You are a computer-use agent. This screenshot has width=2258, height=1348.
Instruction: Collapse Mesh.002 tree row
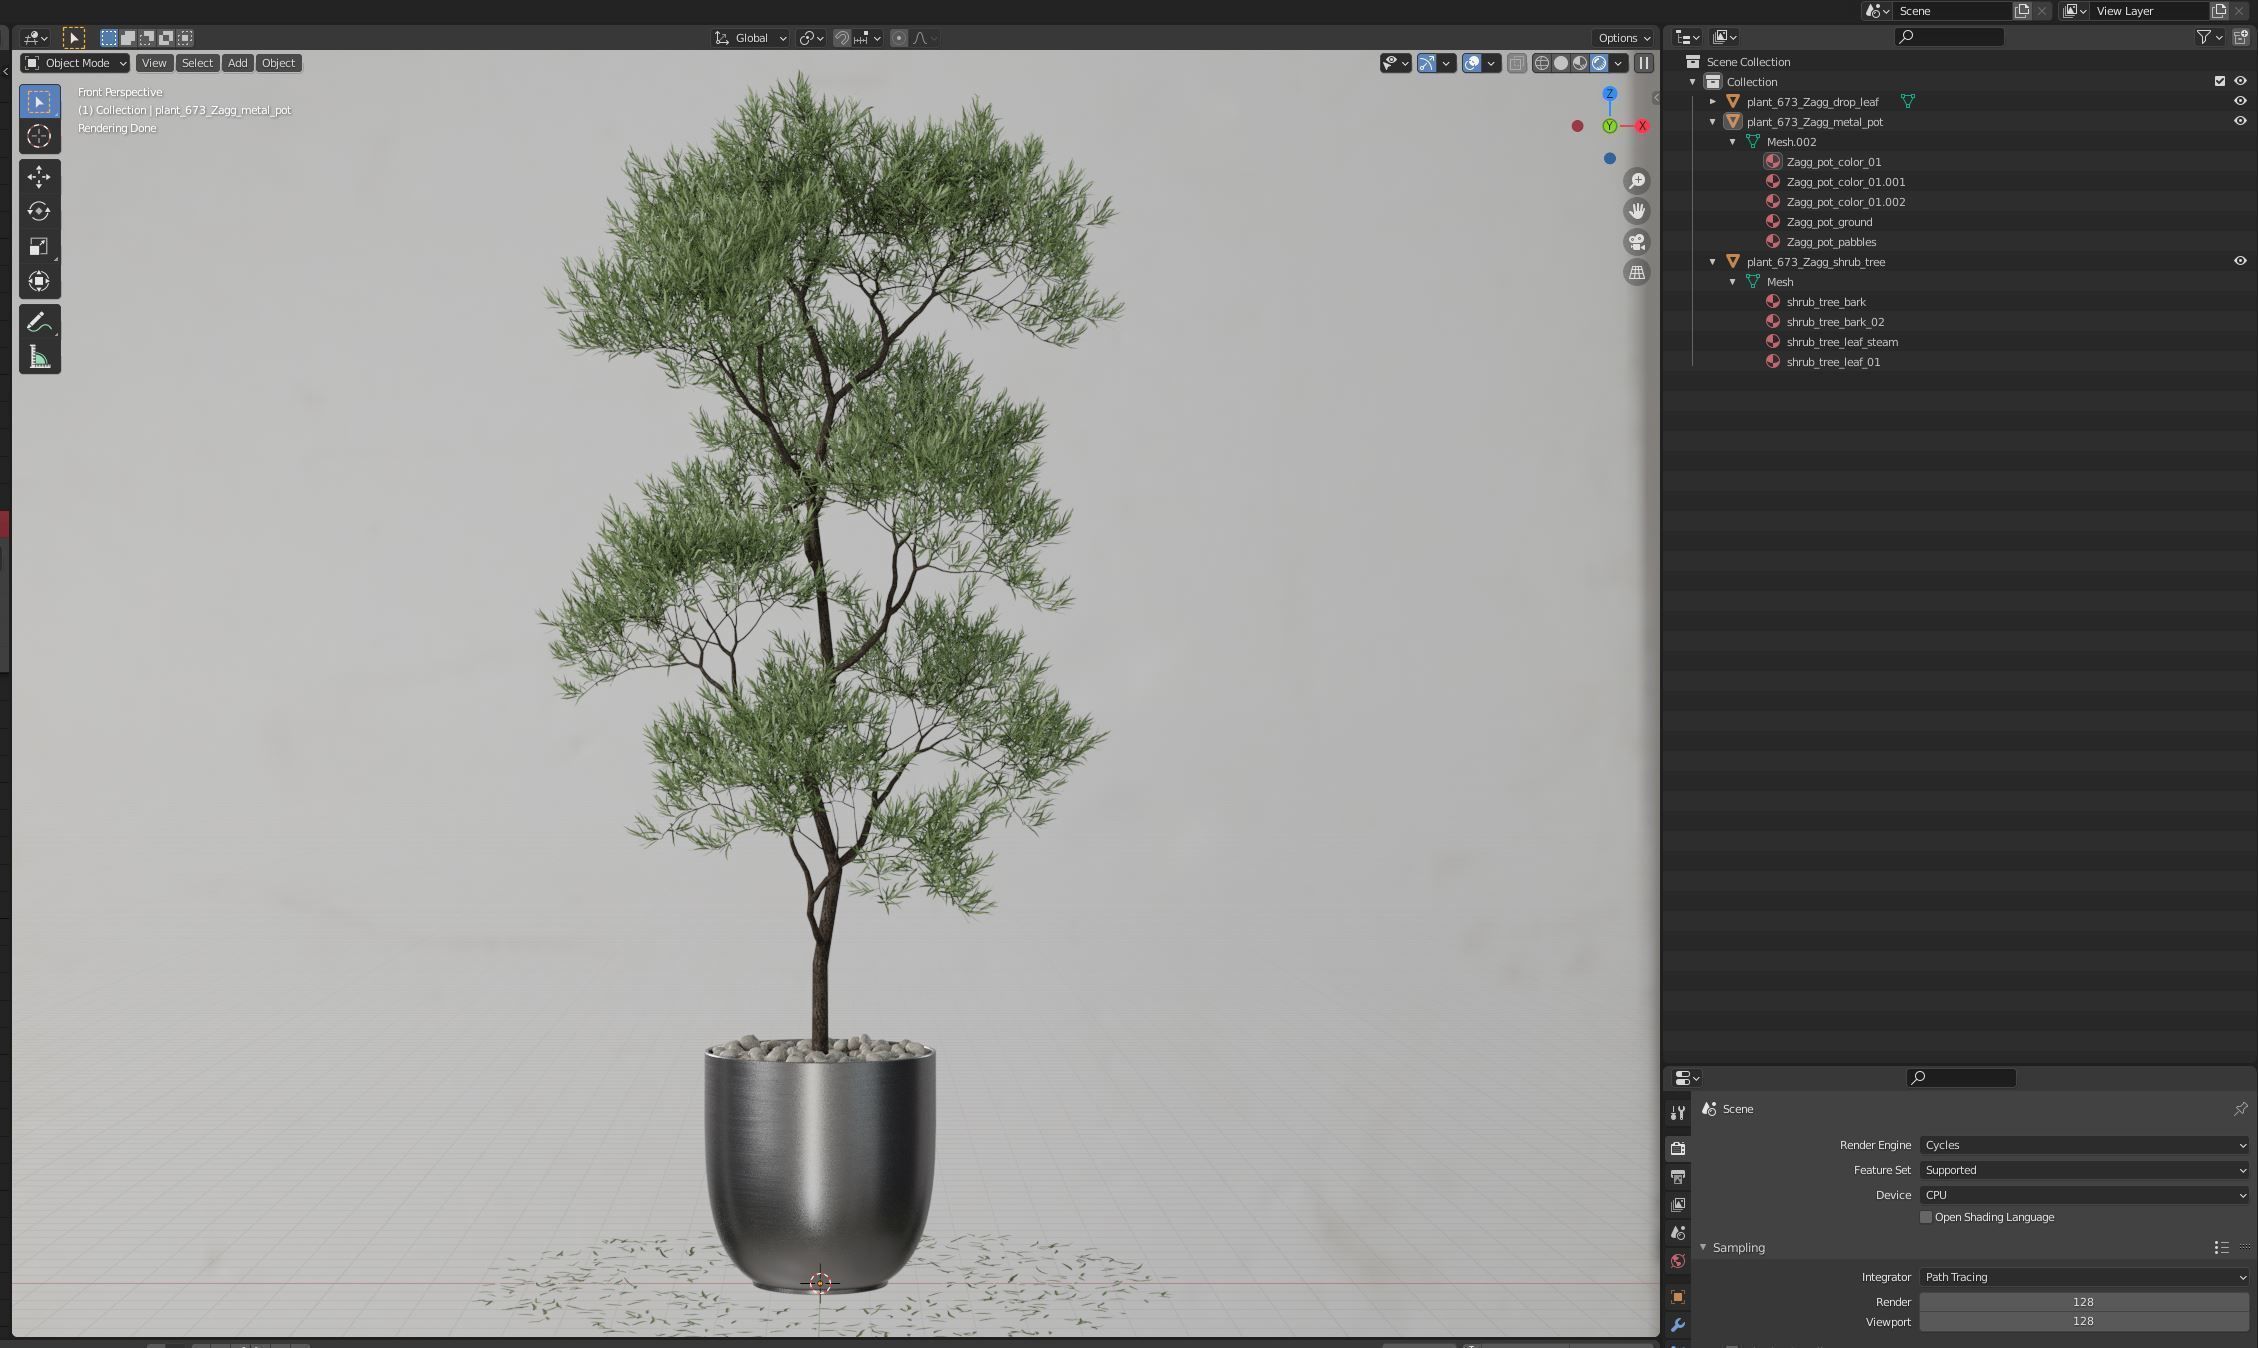[x=1733, y=141]
